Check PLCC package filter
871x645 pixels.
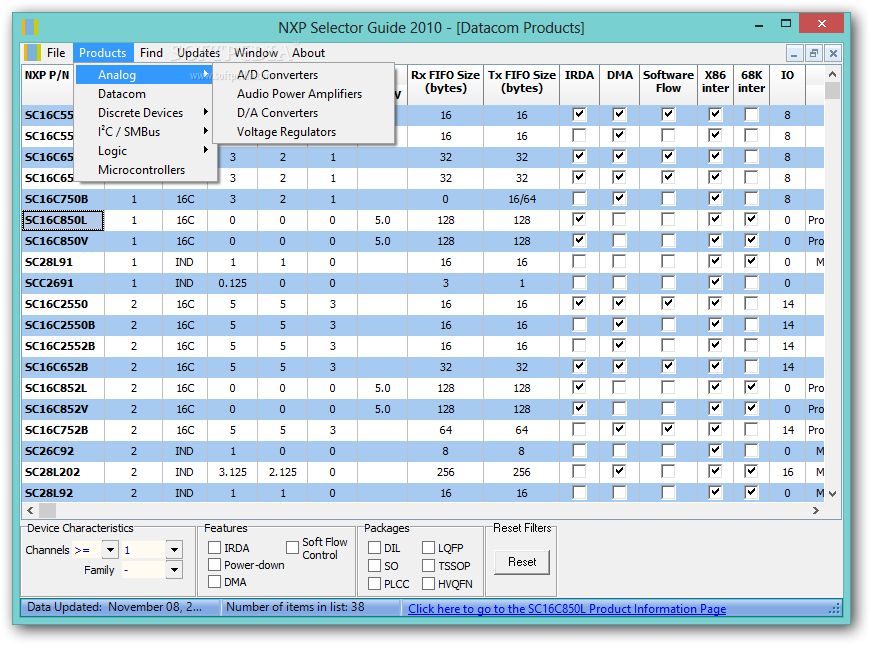pos(374,583)
